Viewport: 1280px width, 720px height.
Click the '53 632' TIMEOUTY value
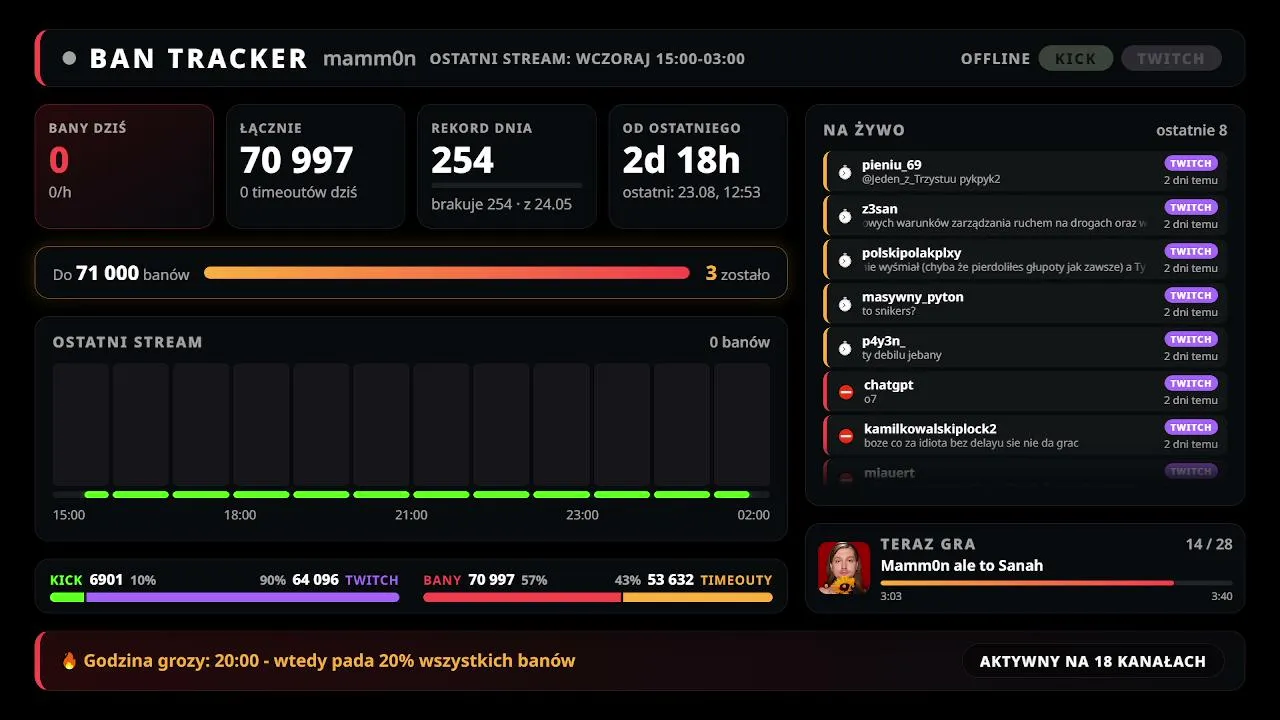coord(670,580)
